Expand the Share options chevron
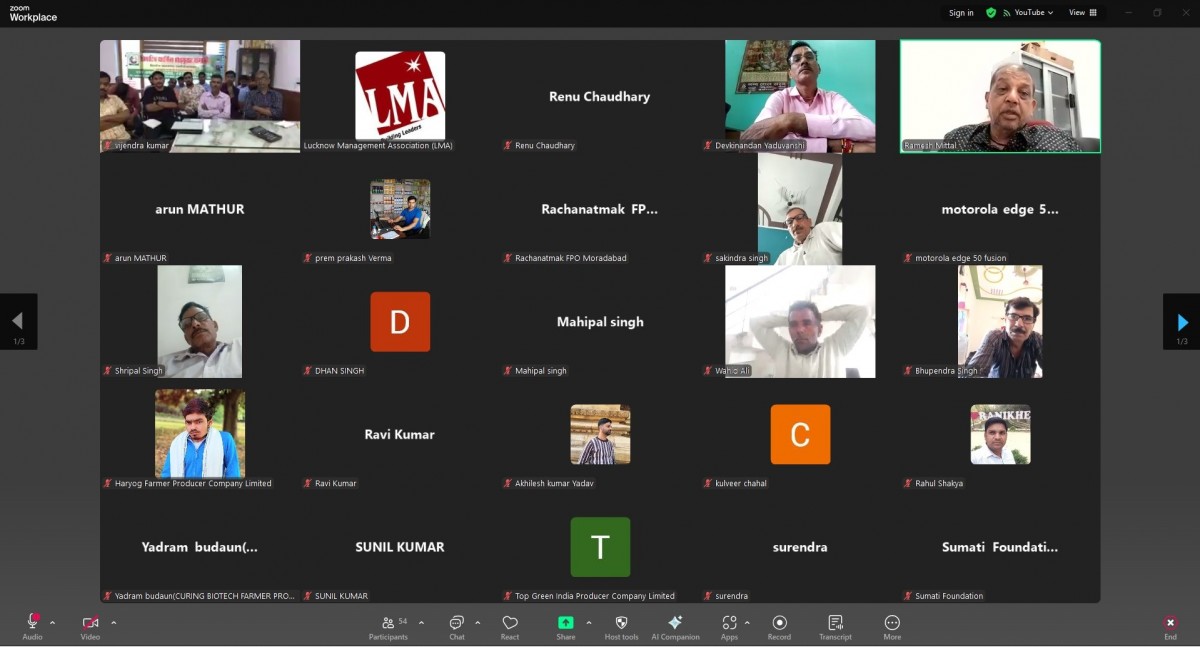 point(588,622)
